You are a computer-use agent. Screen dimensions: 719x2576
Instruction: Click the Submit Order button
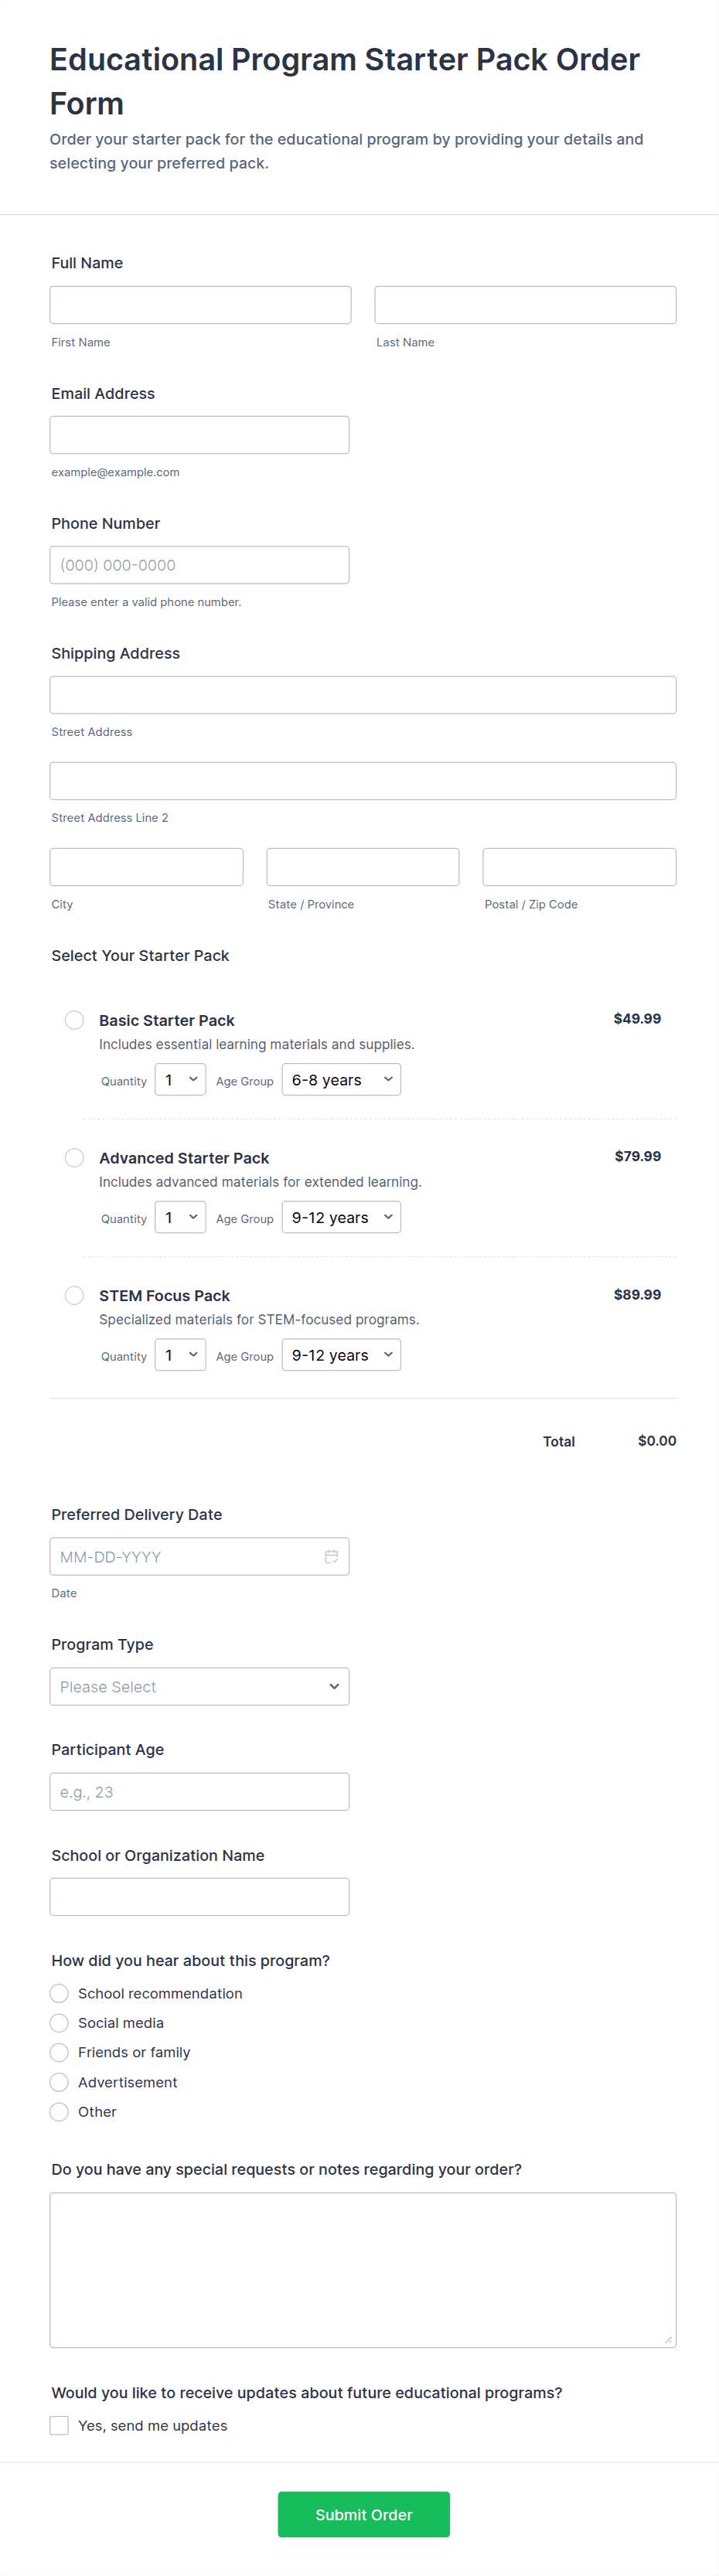click(x=363, y=2514)
